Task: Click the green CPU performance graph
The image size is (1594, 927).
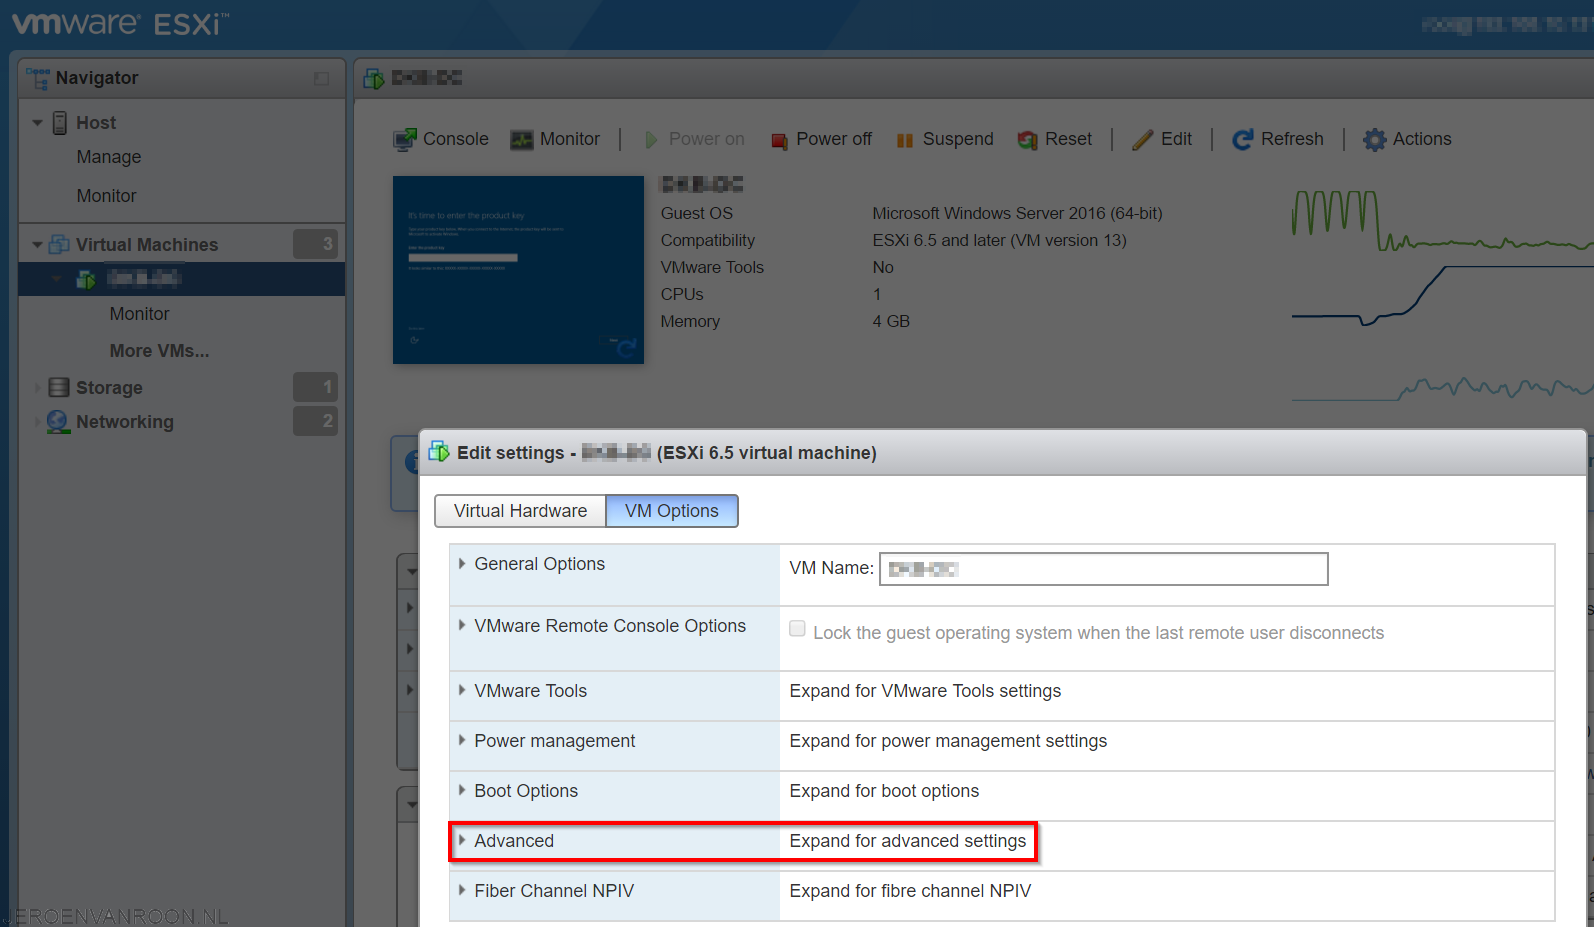Action: (x=1441, y=221)
